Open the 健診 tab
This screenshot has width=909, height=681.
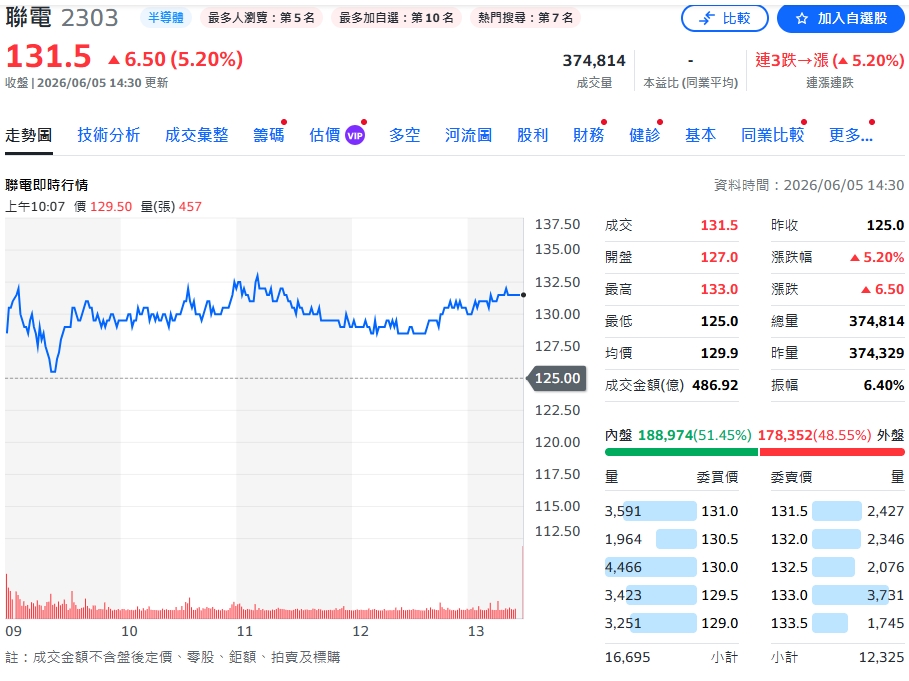[x=645, y=135]
